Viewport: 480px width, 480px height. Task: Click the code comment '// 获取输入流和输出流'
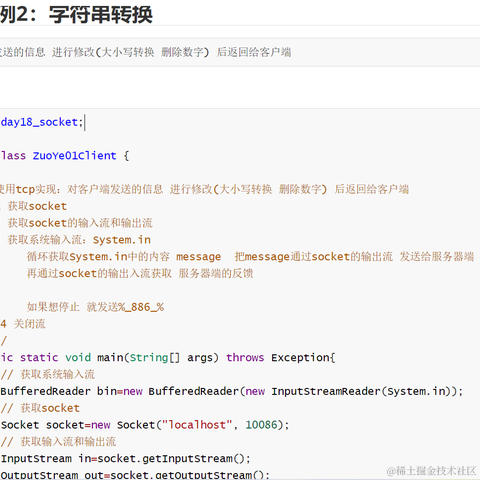point(58,442)
